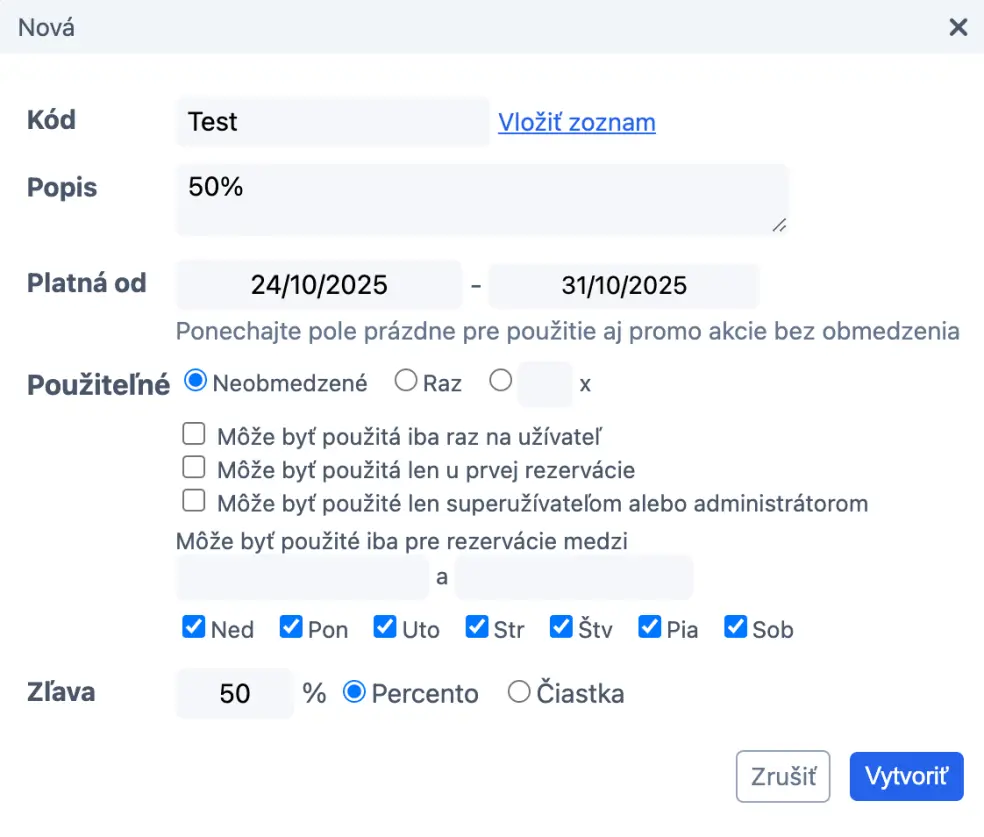Choose Čiastka as discount type
Viewport: 984px width, 837px height.
[519, 692]
